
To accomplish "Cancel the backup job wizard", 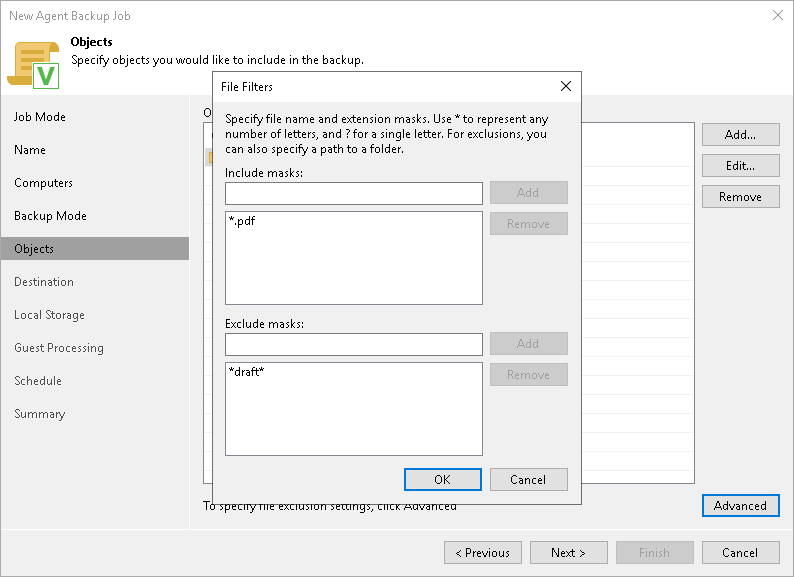I will click(740, 552).
